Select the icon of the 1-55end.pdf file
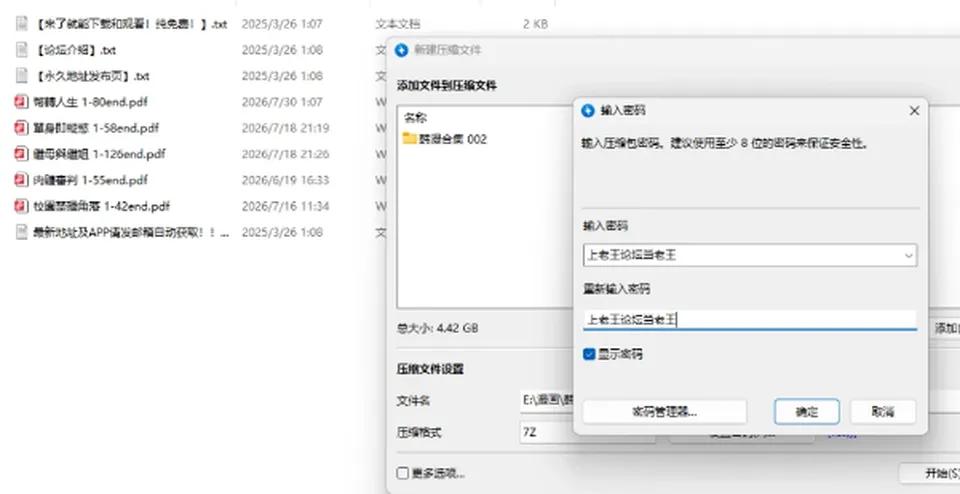This screenshot has height=494, width=960. point(21,180)
